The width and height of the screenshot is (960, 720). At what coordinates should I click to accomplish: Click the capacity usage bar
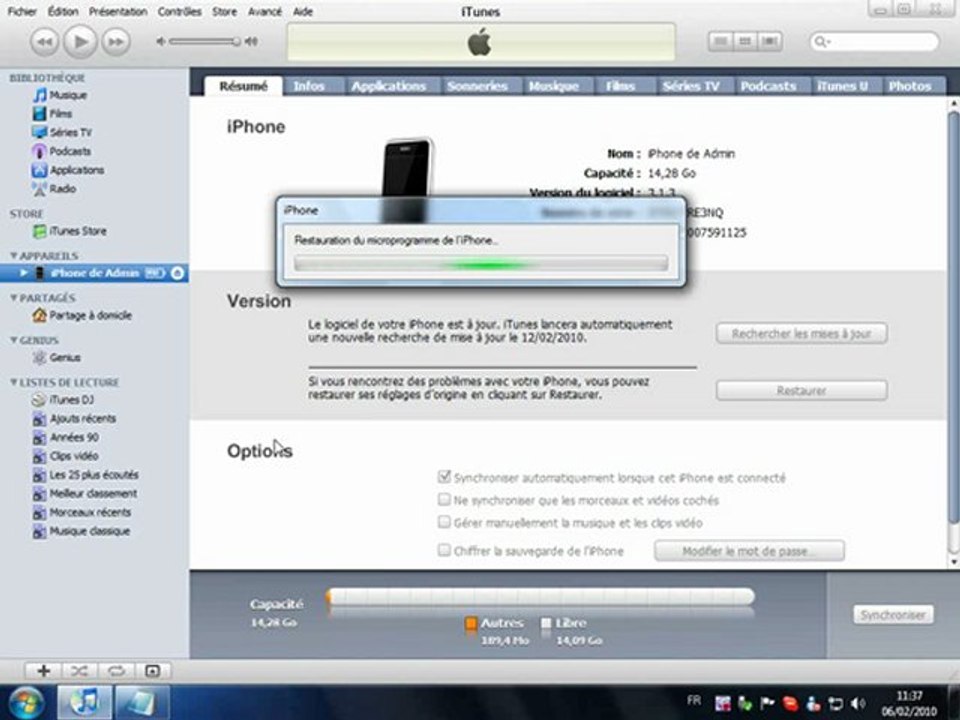point(540,597)
